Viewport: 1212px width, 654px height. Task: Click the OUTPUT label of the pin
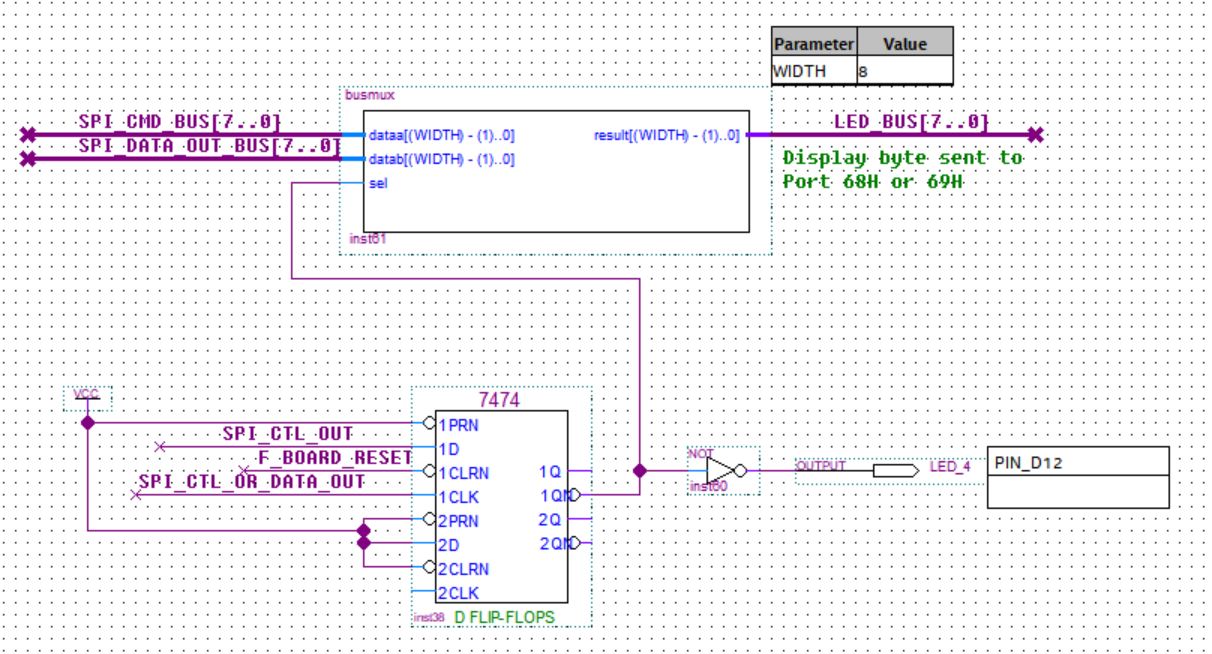[821, 466]
